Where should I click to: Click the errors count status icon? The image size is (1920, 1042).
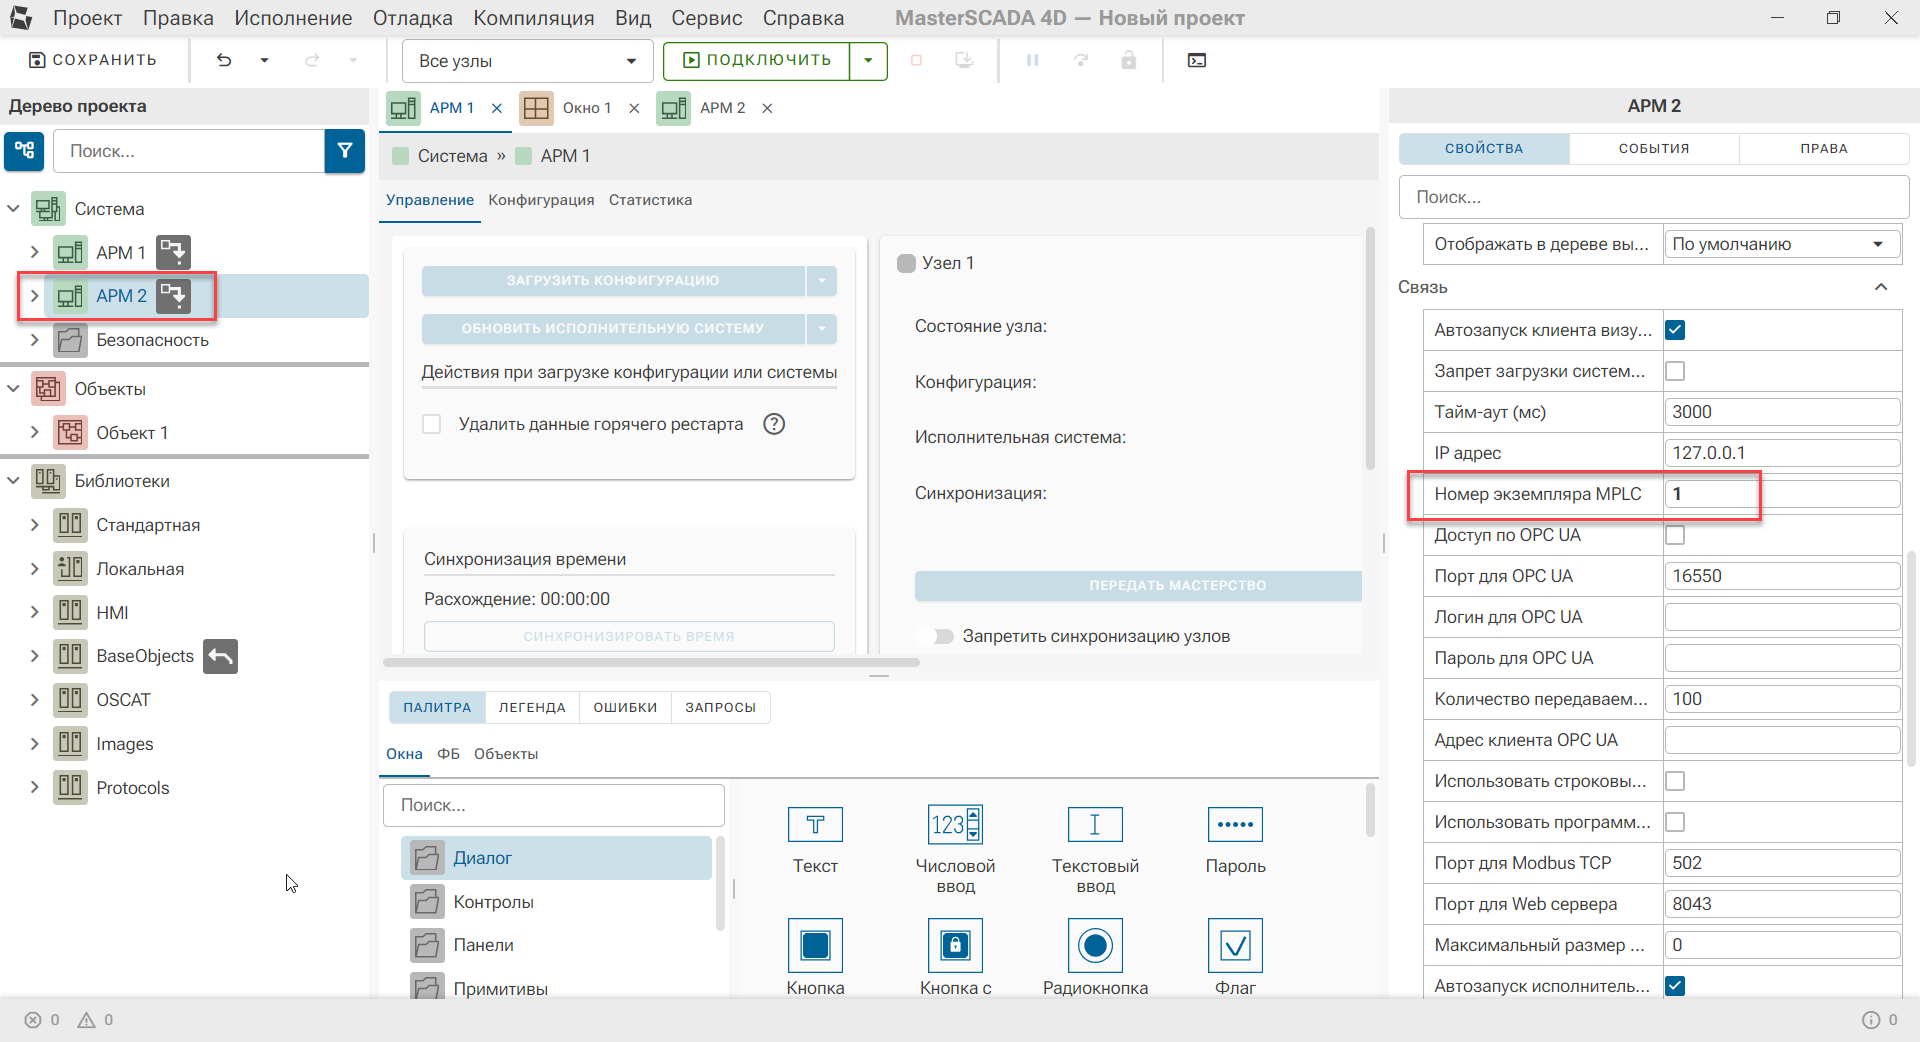[x=33, y=1020]
